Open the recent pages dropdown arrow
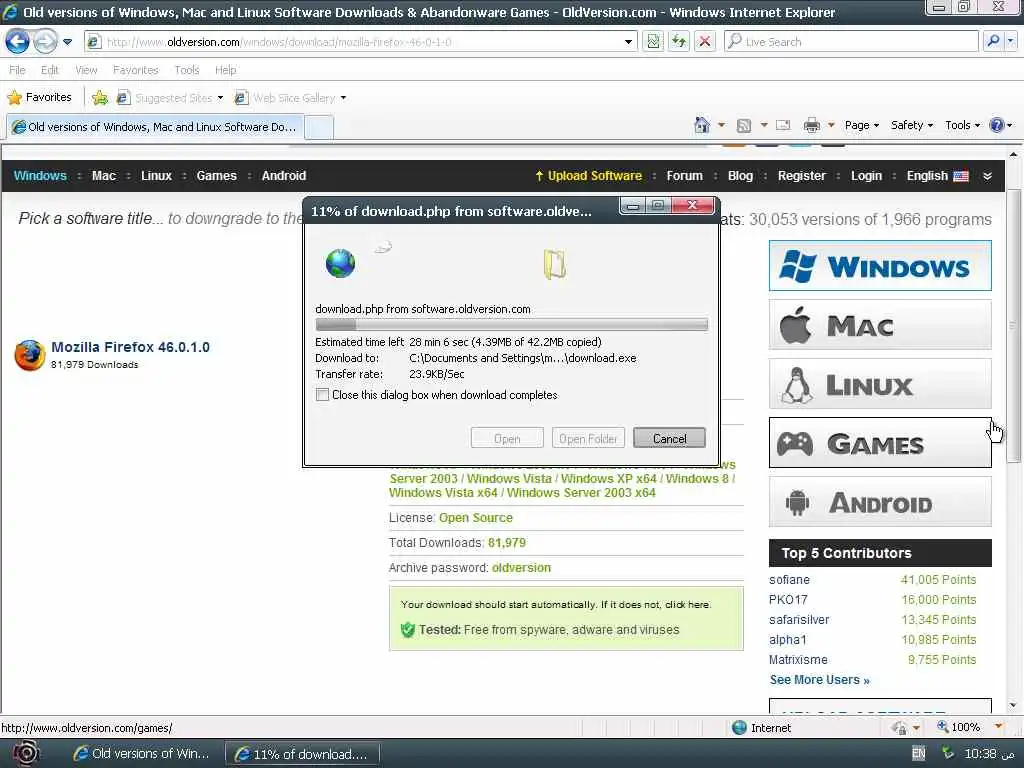 pyautogui.click(x=67, y=42)
